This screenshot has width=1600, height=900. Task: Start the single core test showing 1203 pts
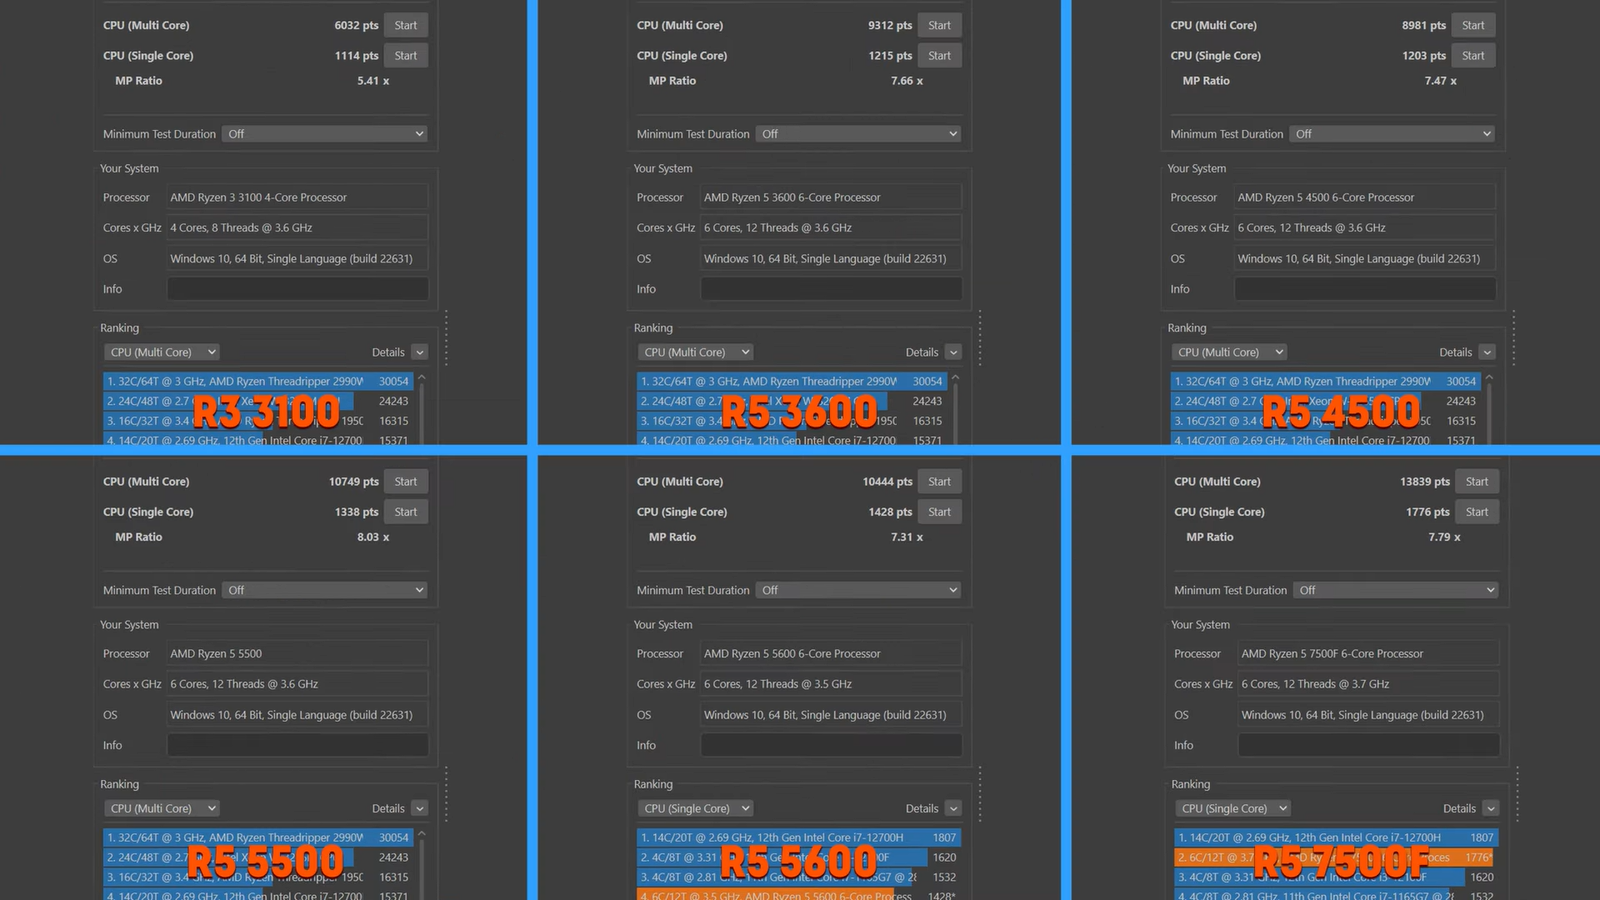click(1473, 56)
